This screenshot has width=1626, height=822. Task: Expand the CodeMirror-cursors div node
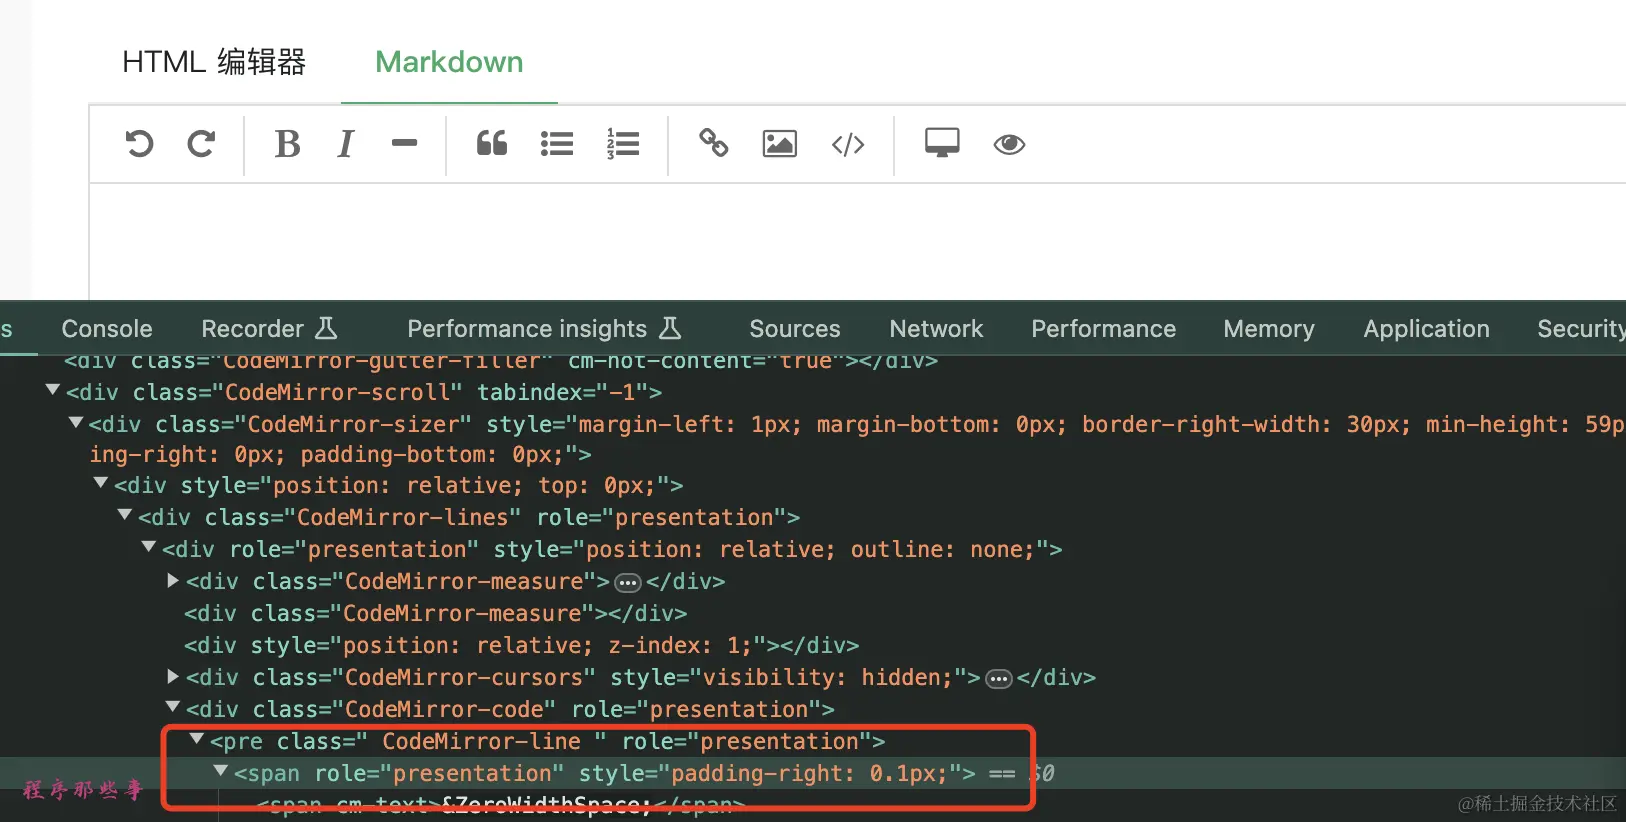coord(173,676)
